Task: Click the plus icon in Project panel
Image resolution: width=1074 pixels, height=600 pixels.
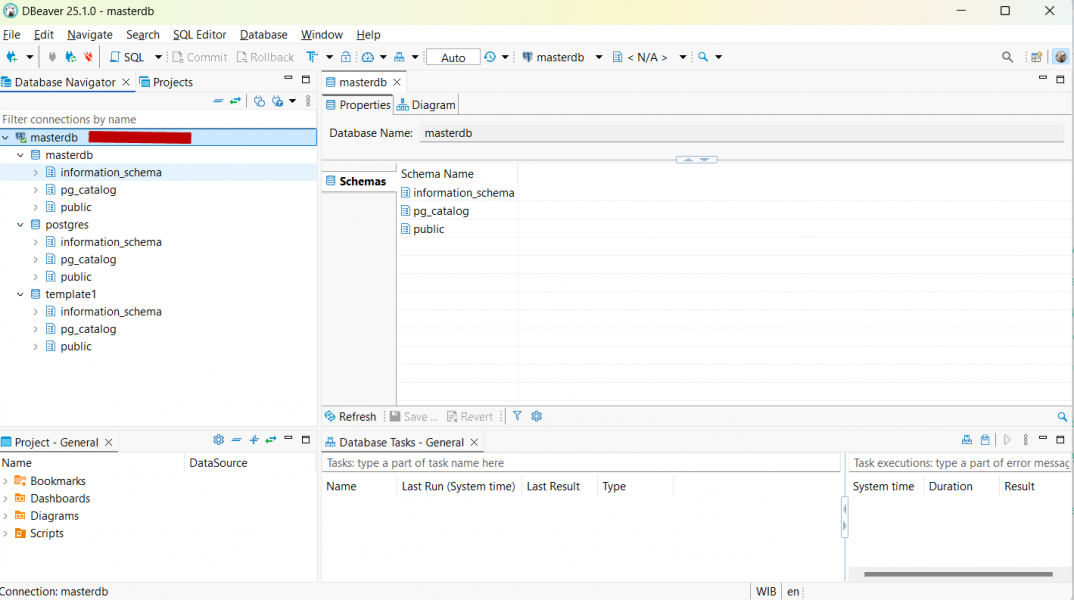Action: pos(254,440)
